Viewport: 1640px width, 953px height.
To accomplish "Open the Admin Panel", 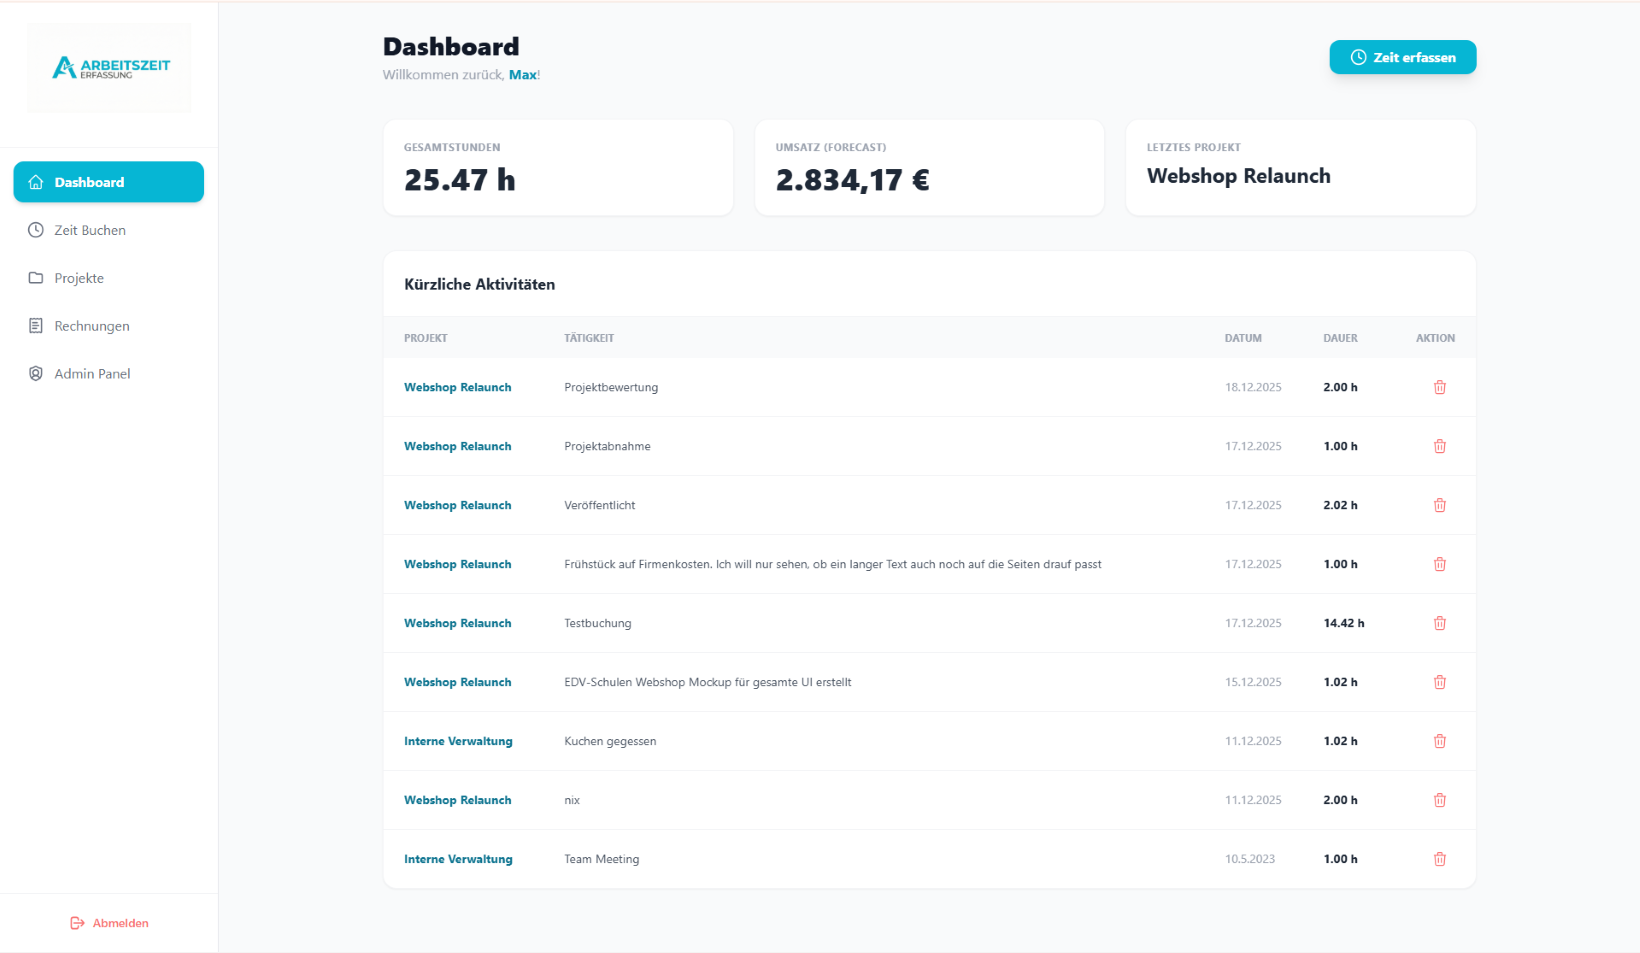I will (x=92, y=374).
